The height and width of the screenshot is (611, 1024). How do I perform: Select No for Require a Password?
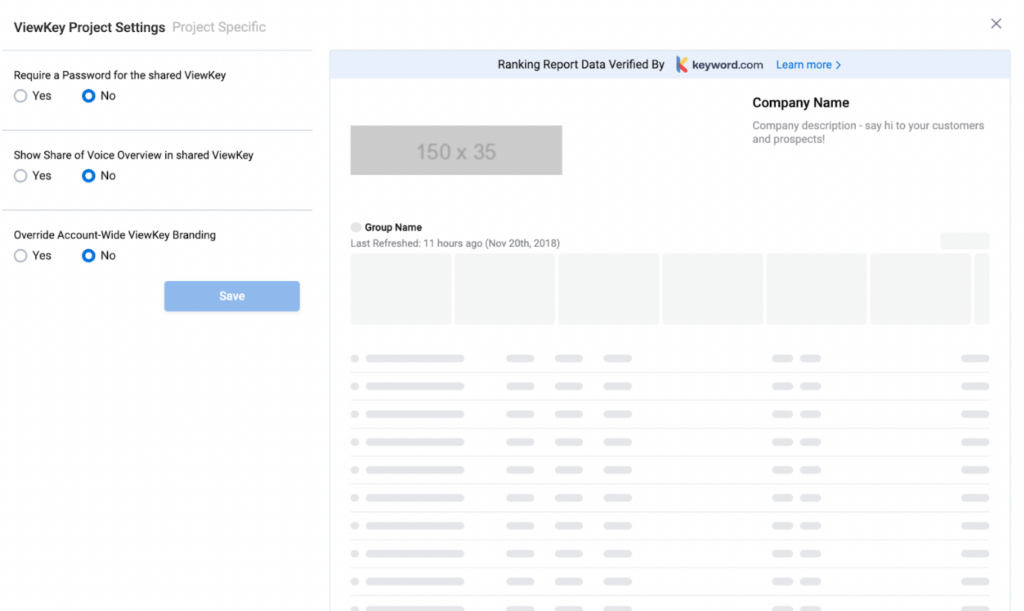(88, 95)
